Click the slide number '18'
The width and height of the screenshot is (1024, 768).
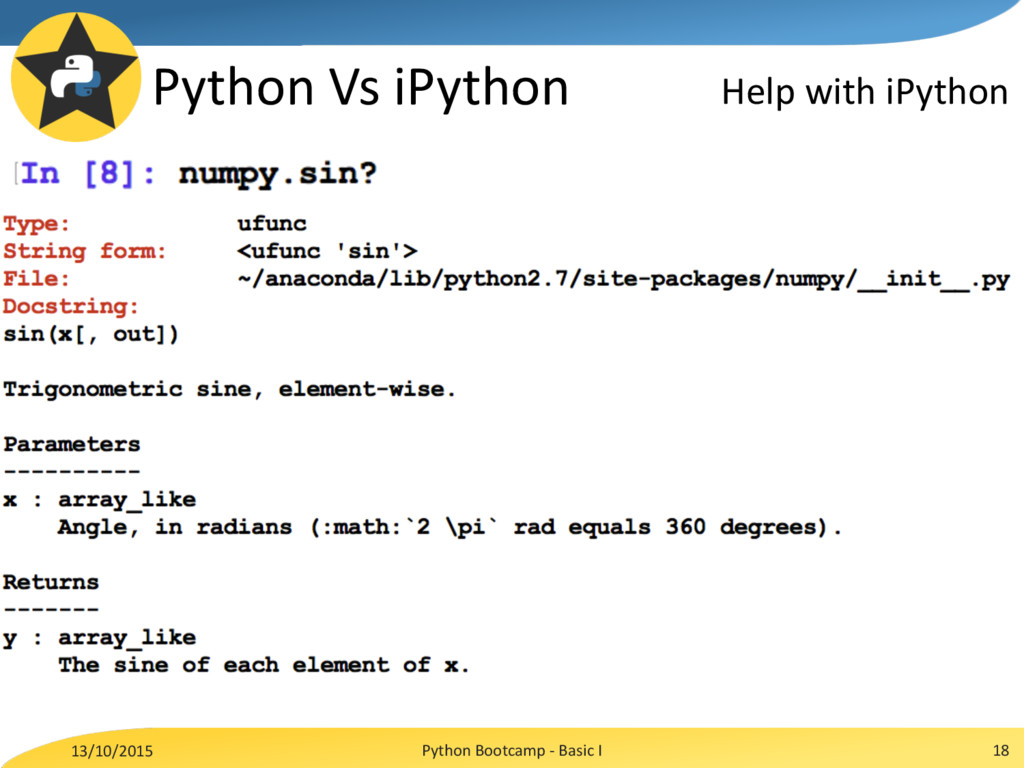pyautogui.click(x=1000, y=750)
